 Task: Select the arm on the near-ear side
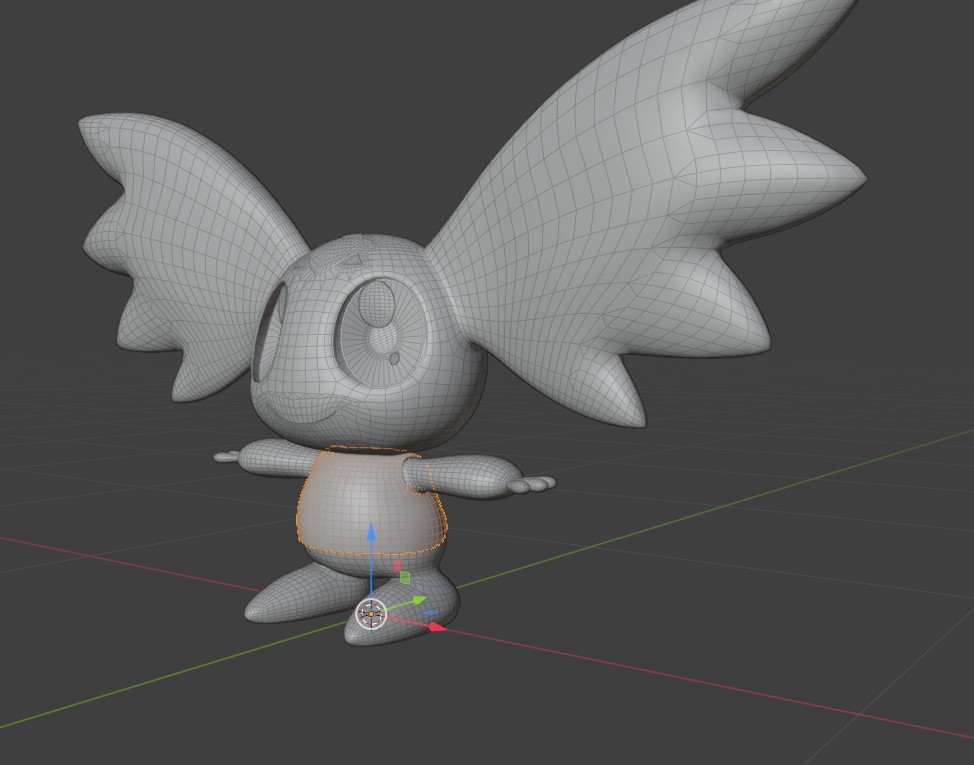click(x=478, y=477)
